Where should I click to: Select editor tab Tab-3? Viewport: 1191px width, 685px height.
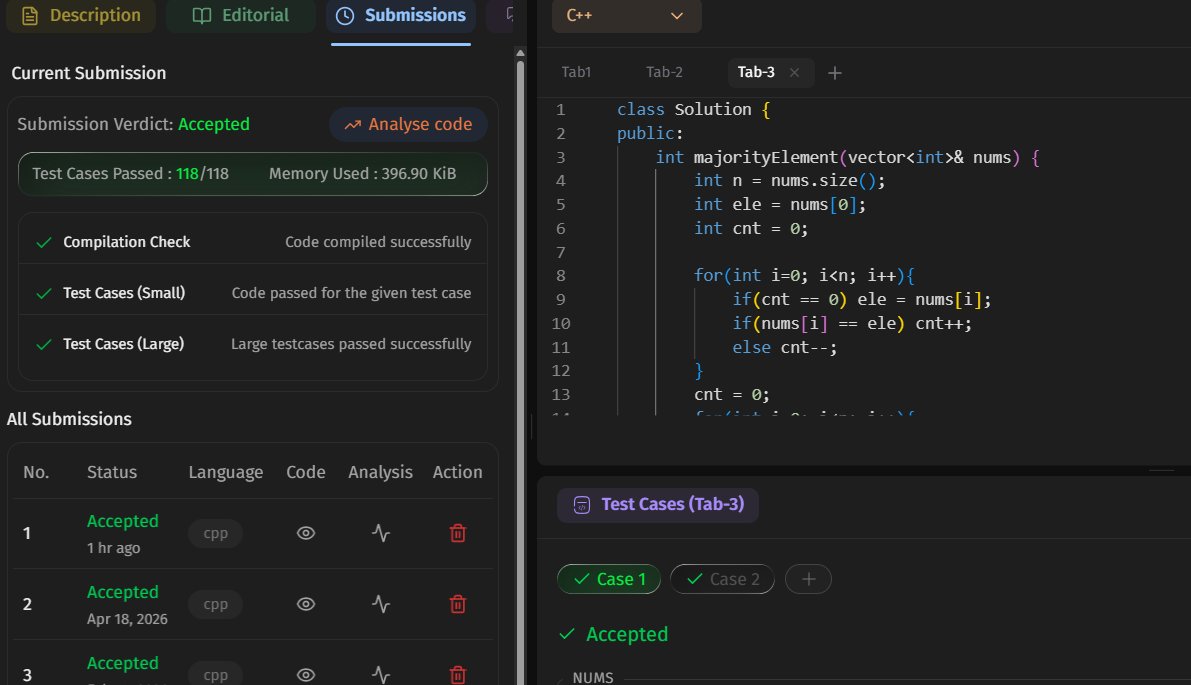click(x=756, y=72)
